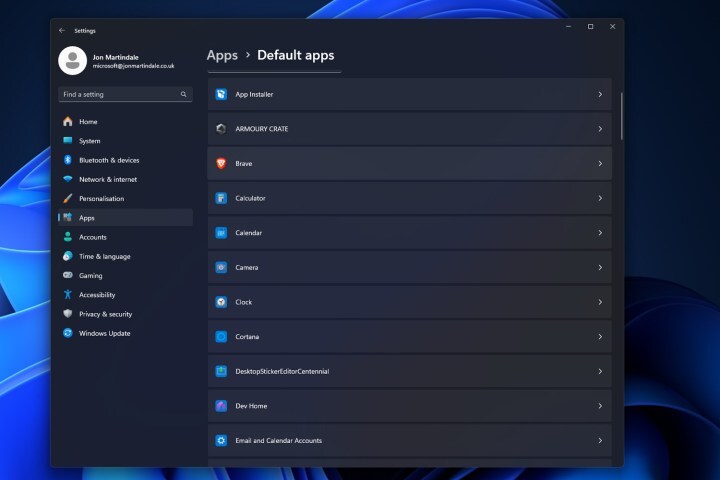Click the Network wifi icon in sidebar
This screenshot has width=720, height=480.
[x=68, y=179]
